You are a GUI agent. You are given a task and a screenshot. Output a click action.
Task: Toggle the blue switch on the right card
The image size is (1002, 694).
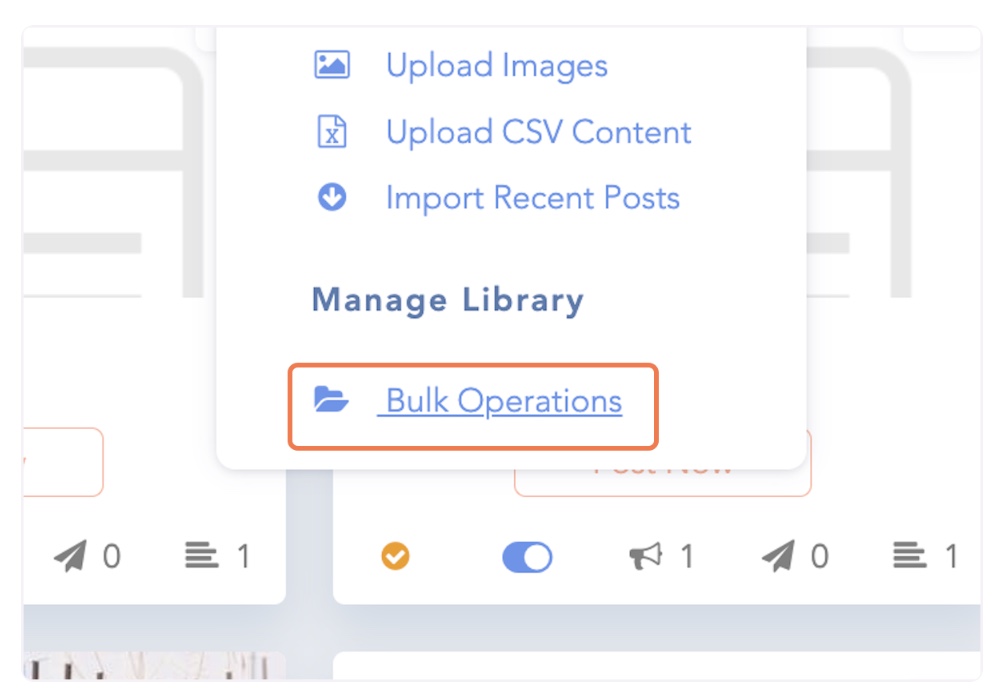(527, 556)
